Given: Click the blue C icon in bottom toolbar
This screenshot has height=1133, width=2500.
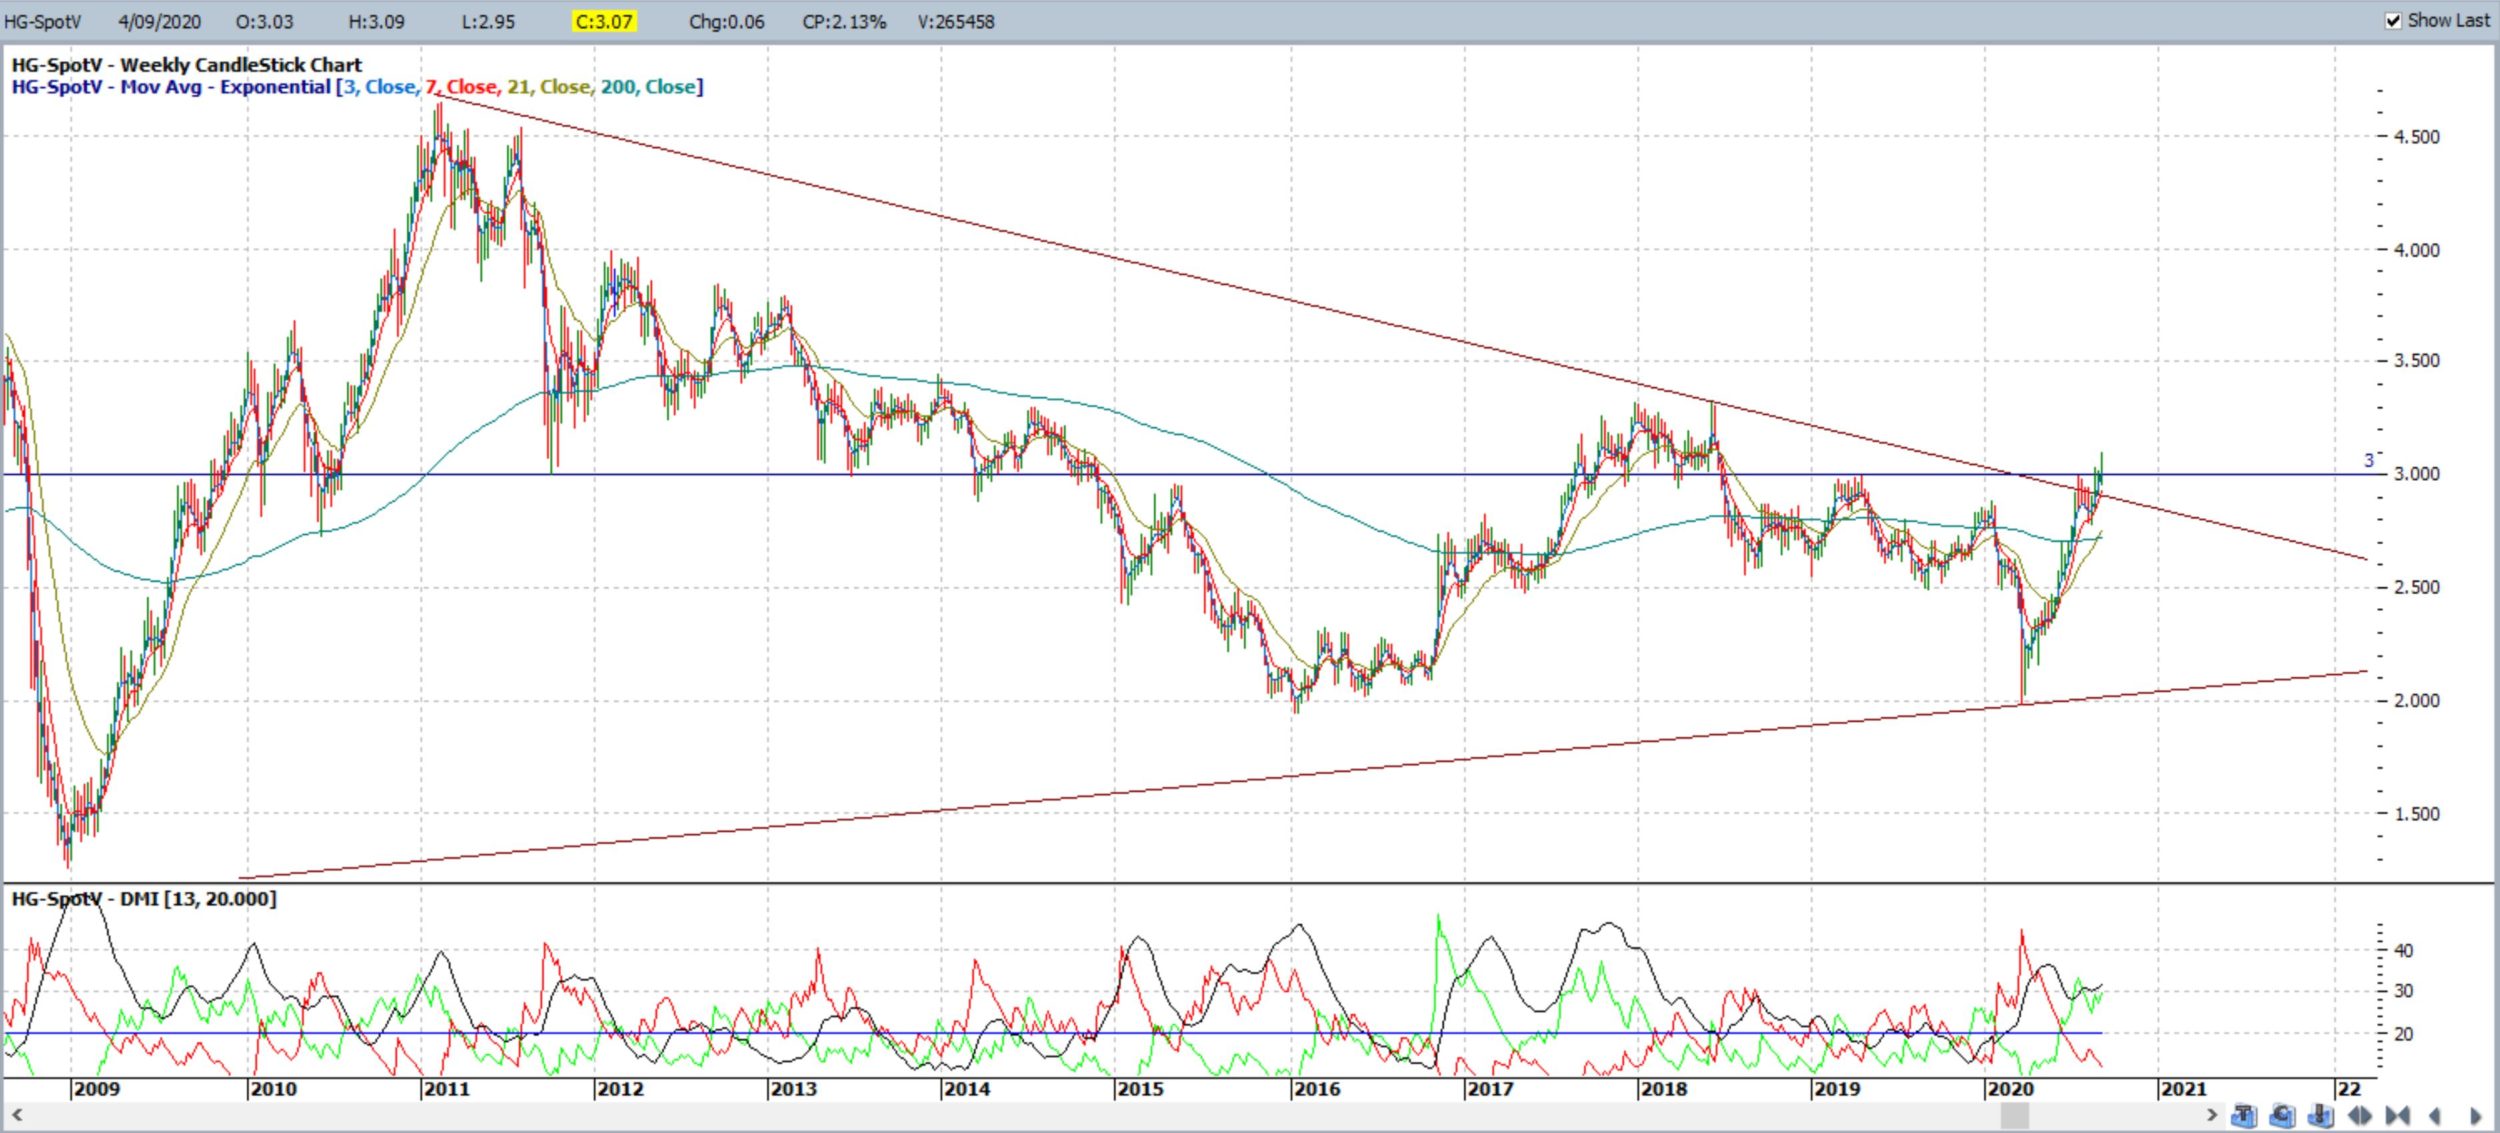Looking at the screenshot, I should (2282, 1115).
